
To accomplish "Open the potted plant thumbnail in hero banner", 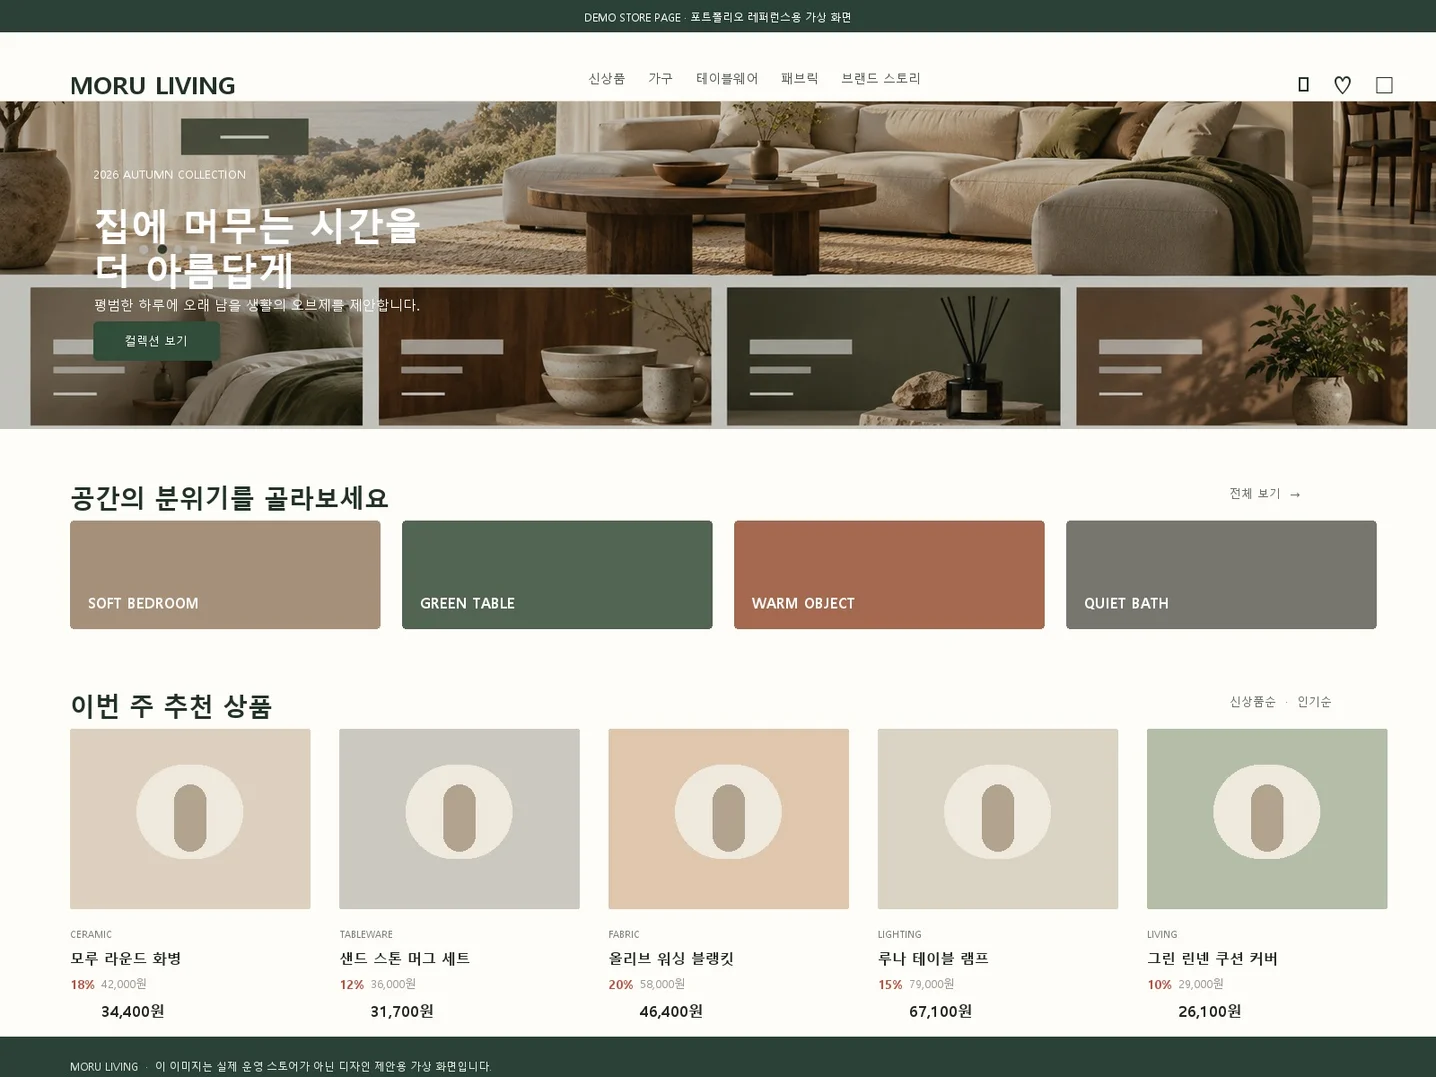I will [1242, 357].
